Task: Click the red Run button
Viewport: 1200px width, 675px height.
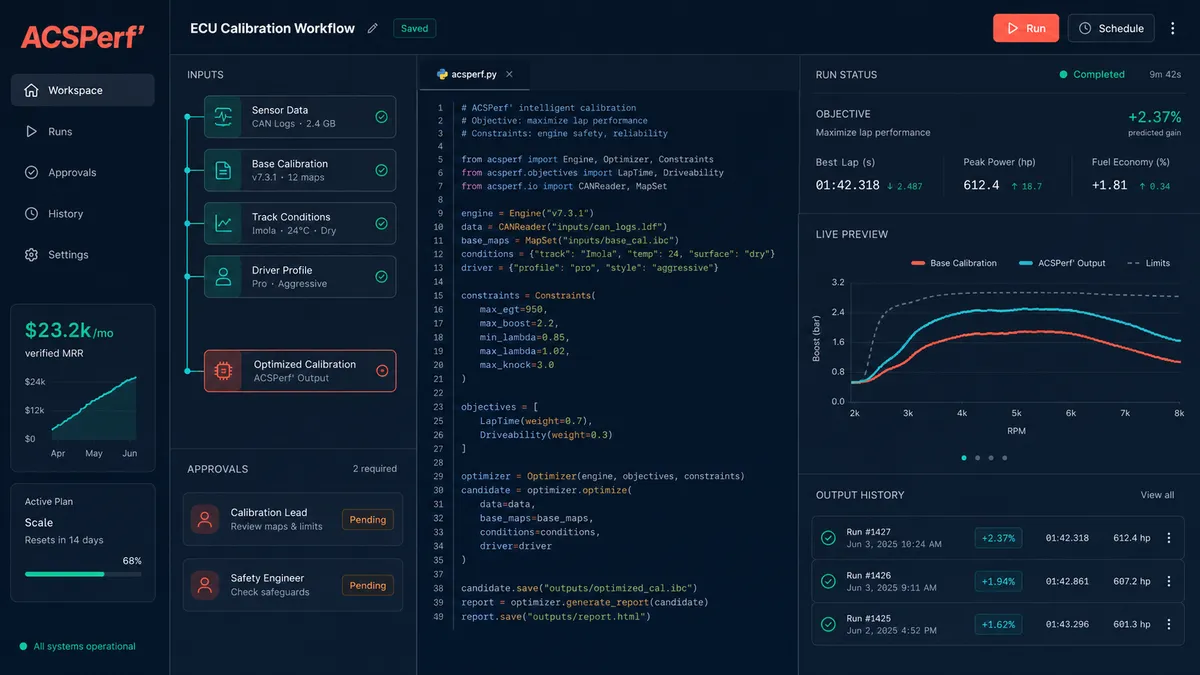Action: coord(1026,28)
